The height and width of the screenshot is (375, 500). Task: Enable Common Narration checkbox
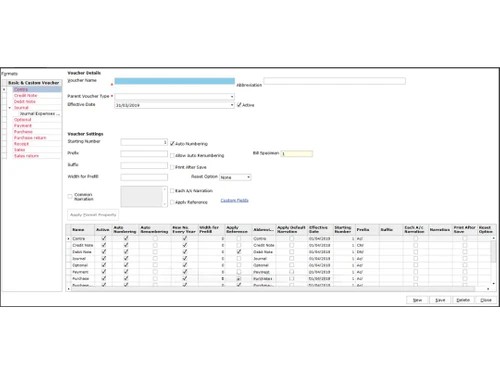click(x=70, y=197)
